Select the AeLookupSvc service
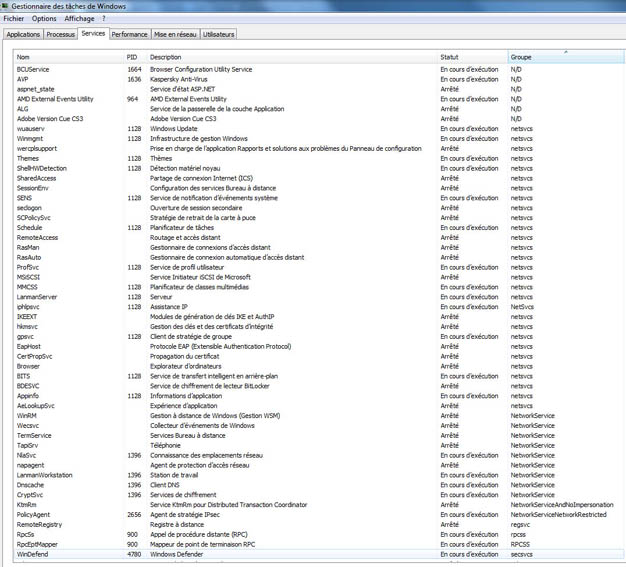Viewport: 626px width, 567px height. [319, 406]
